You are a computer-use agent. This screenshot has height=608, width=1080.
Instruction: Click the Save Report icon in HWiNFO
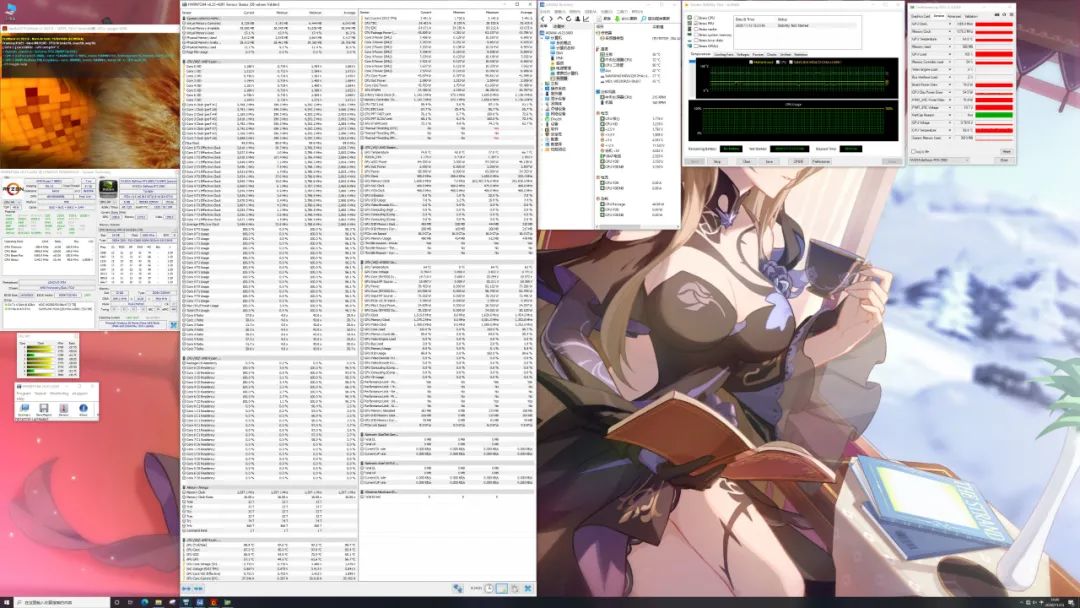[x=43, y=410]
